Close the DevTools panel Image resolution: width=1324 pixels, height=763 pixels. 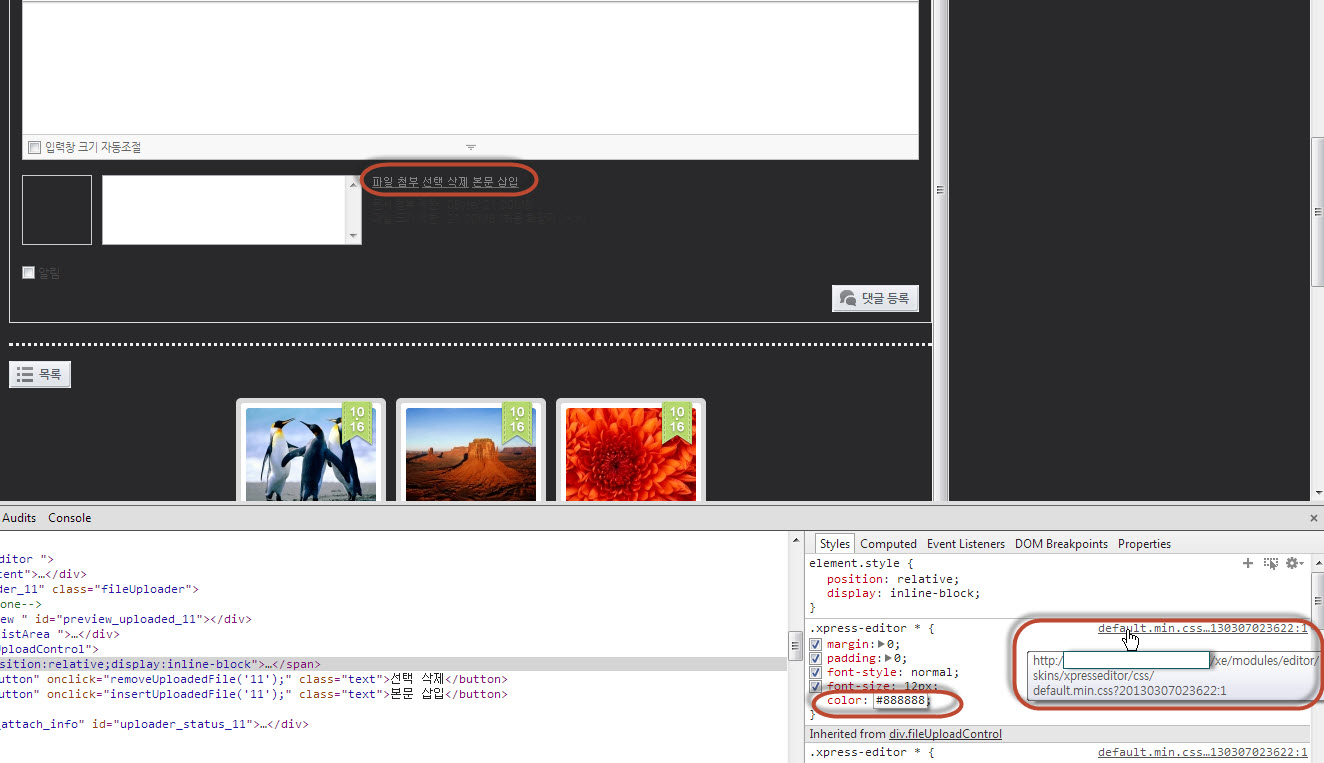(1313, 518)
